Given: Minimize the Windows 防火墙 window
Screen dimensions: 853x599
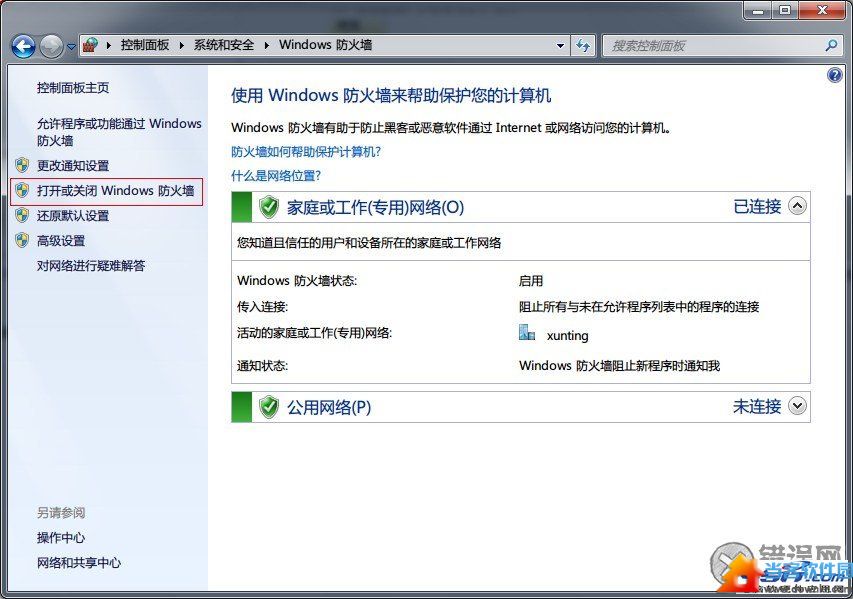Looking at the screenshot, I should tap(759, 10).
